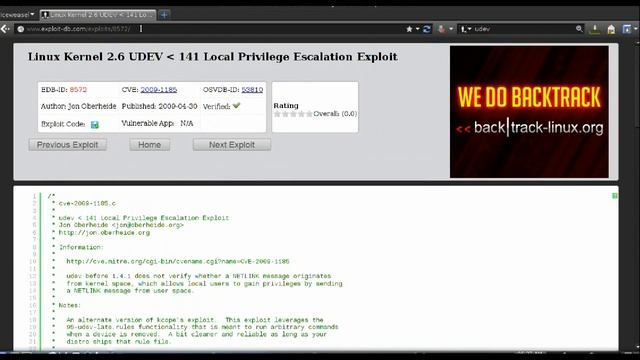
Task: Click the page title Linux Kernel 2.6 UDEV heading
Action: [213, 57]
